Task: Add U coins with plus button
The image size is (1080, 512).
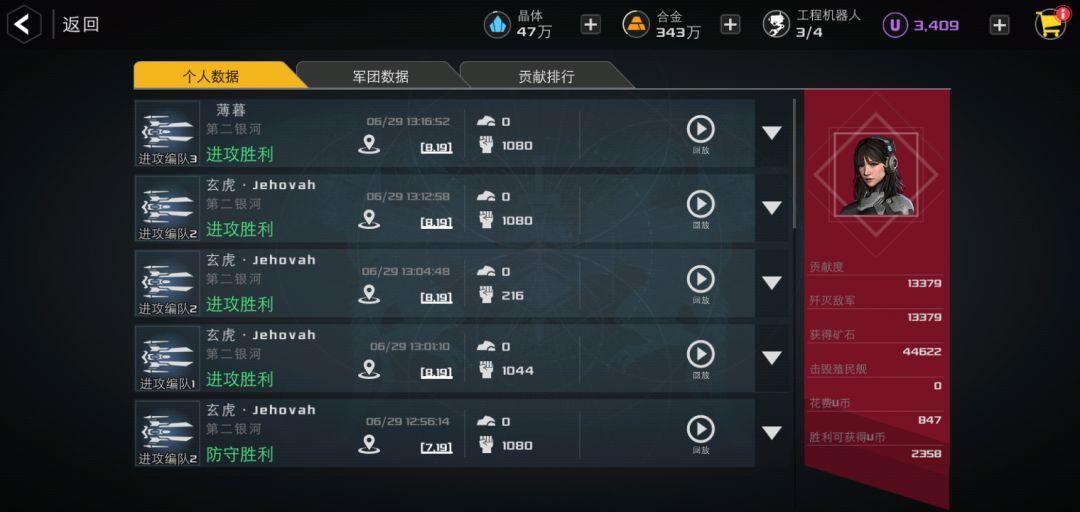Action: [x=999, y=25]
